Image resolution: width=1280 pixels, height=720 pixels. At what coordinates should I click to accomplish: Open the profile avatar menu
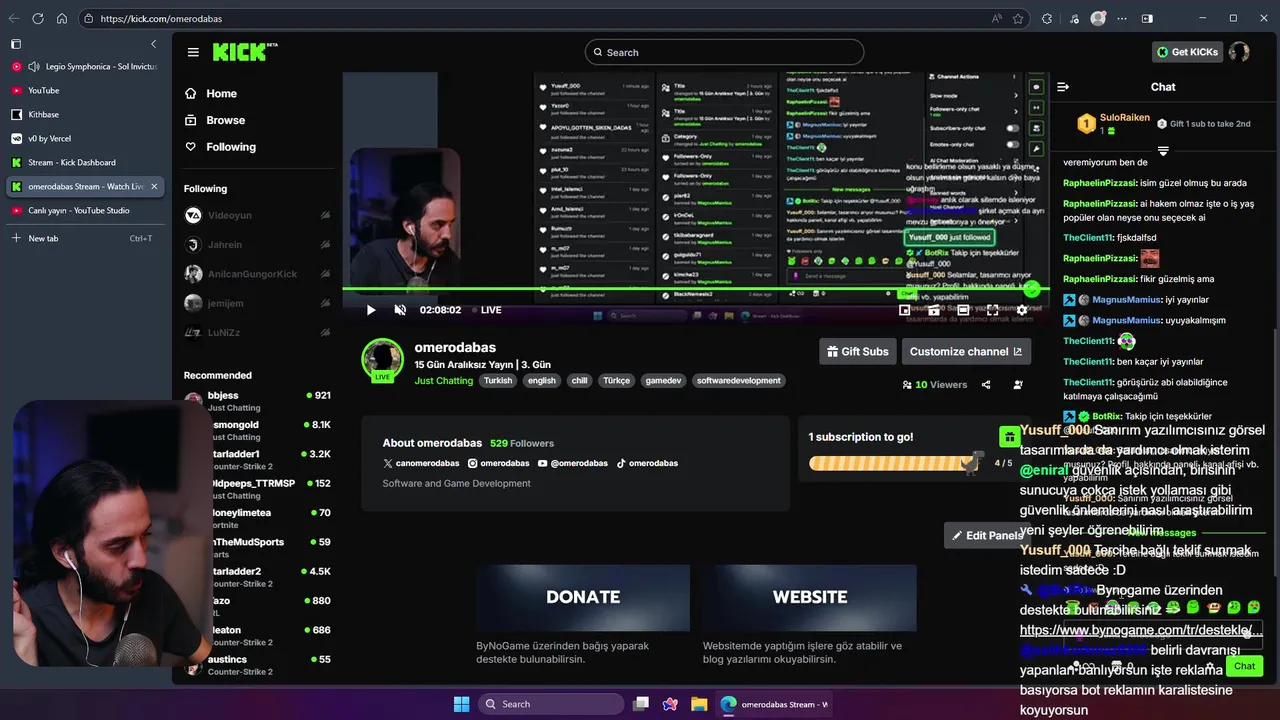point(1239,52)
